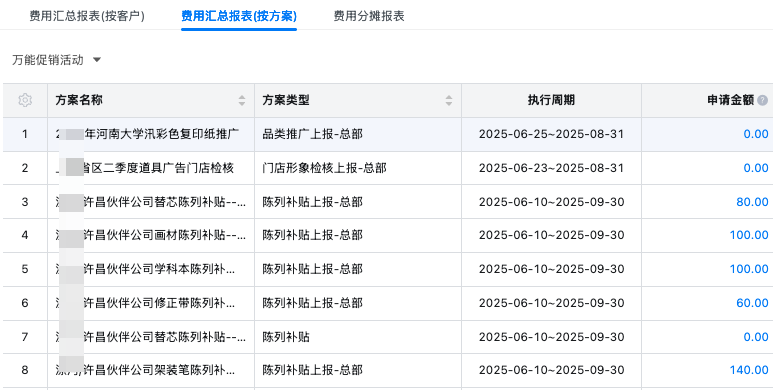Expand the 万能促销活动 dropdown

pyautogui.click(x=57, y=60)
